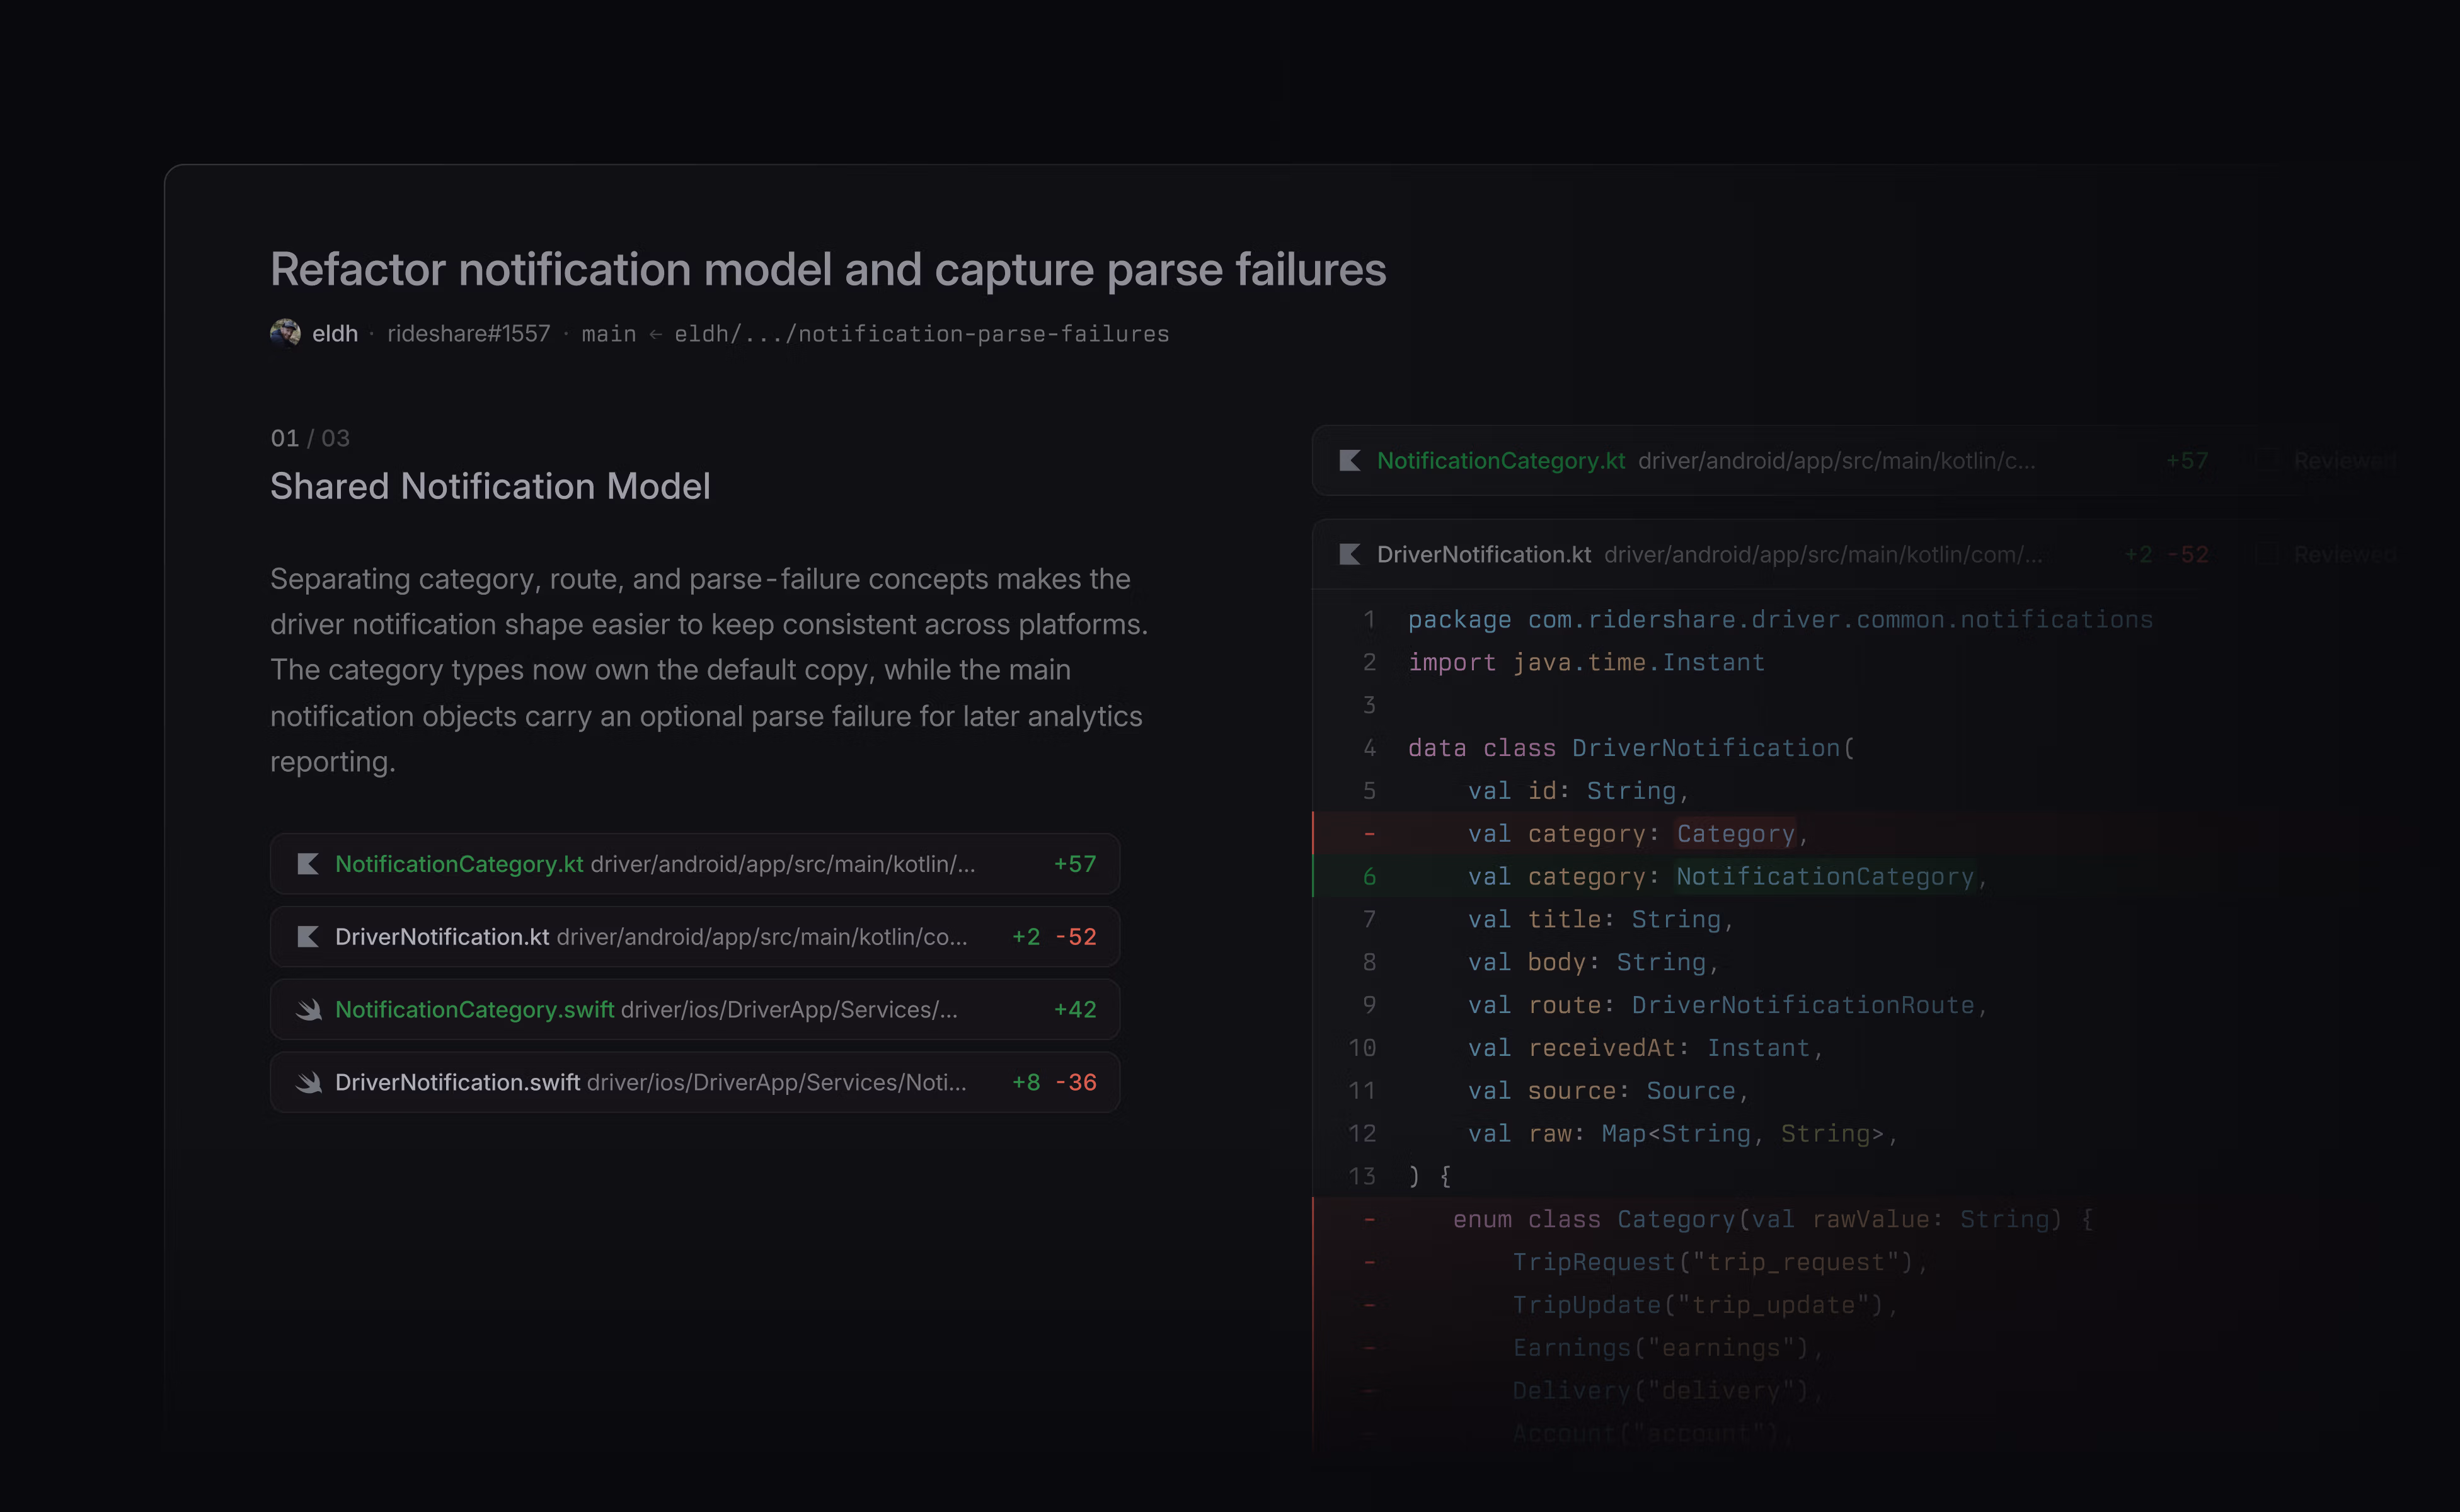The height and width of the screenshot is (1512, 2460).
Task: Click line 7 val title: String
Action: coord(1601,920)
